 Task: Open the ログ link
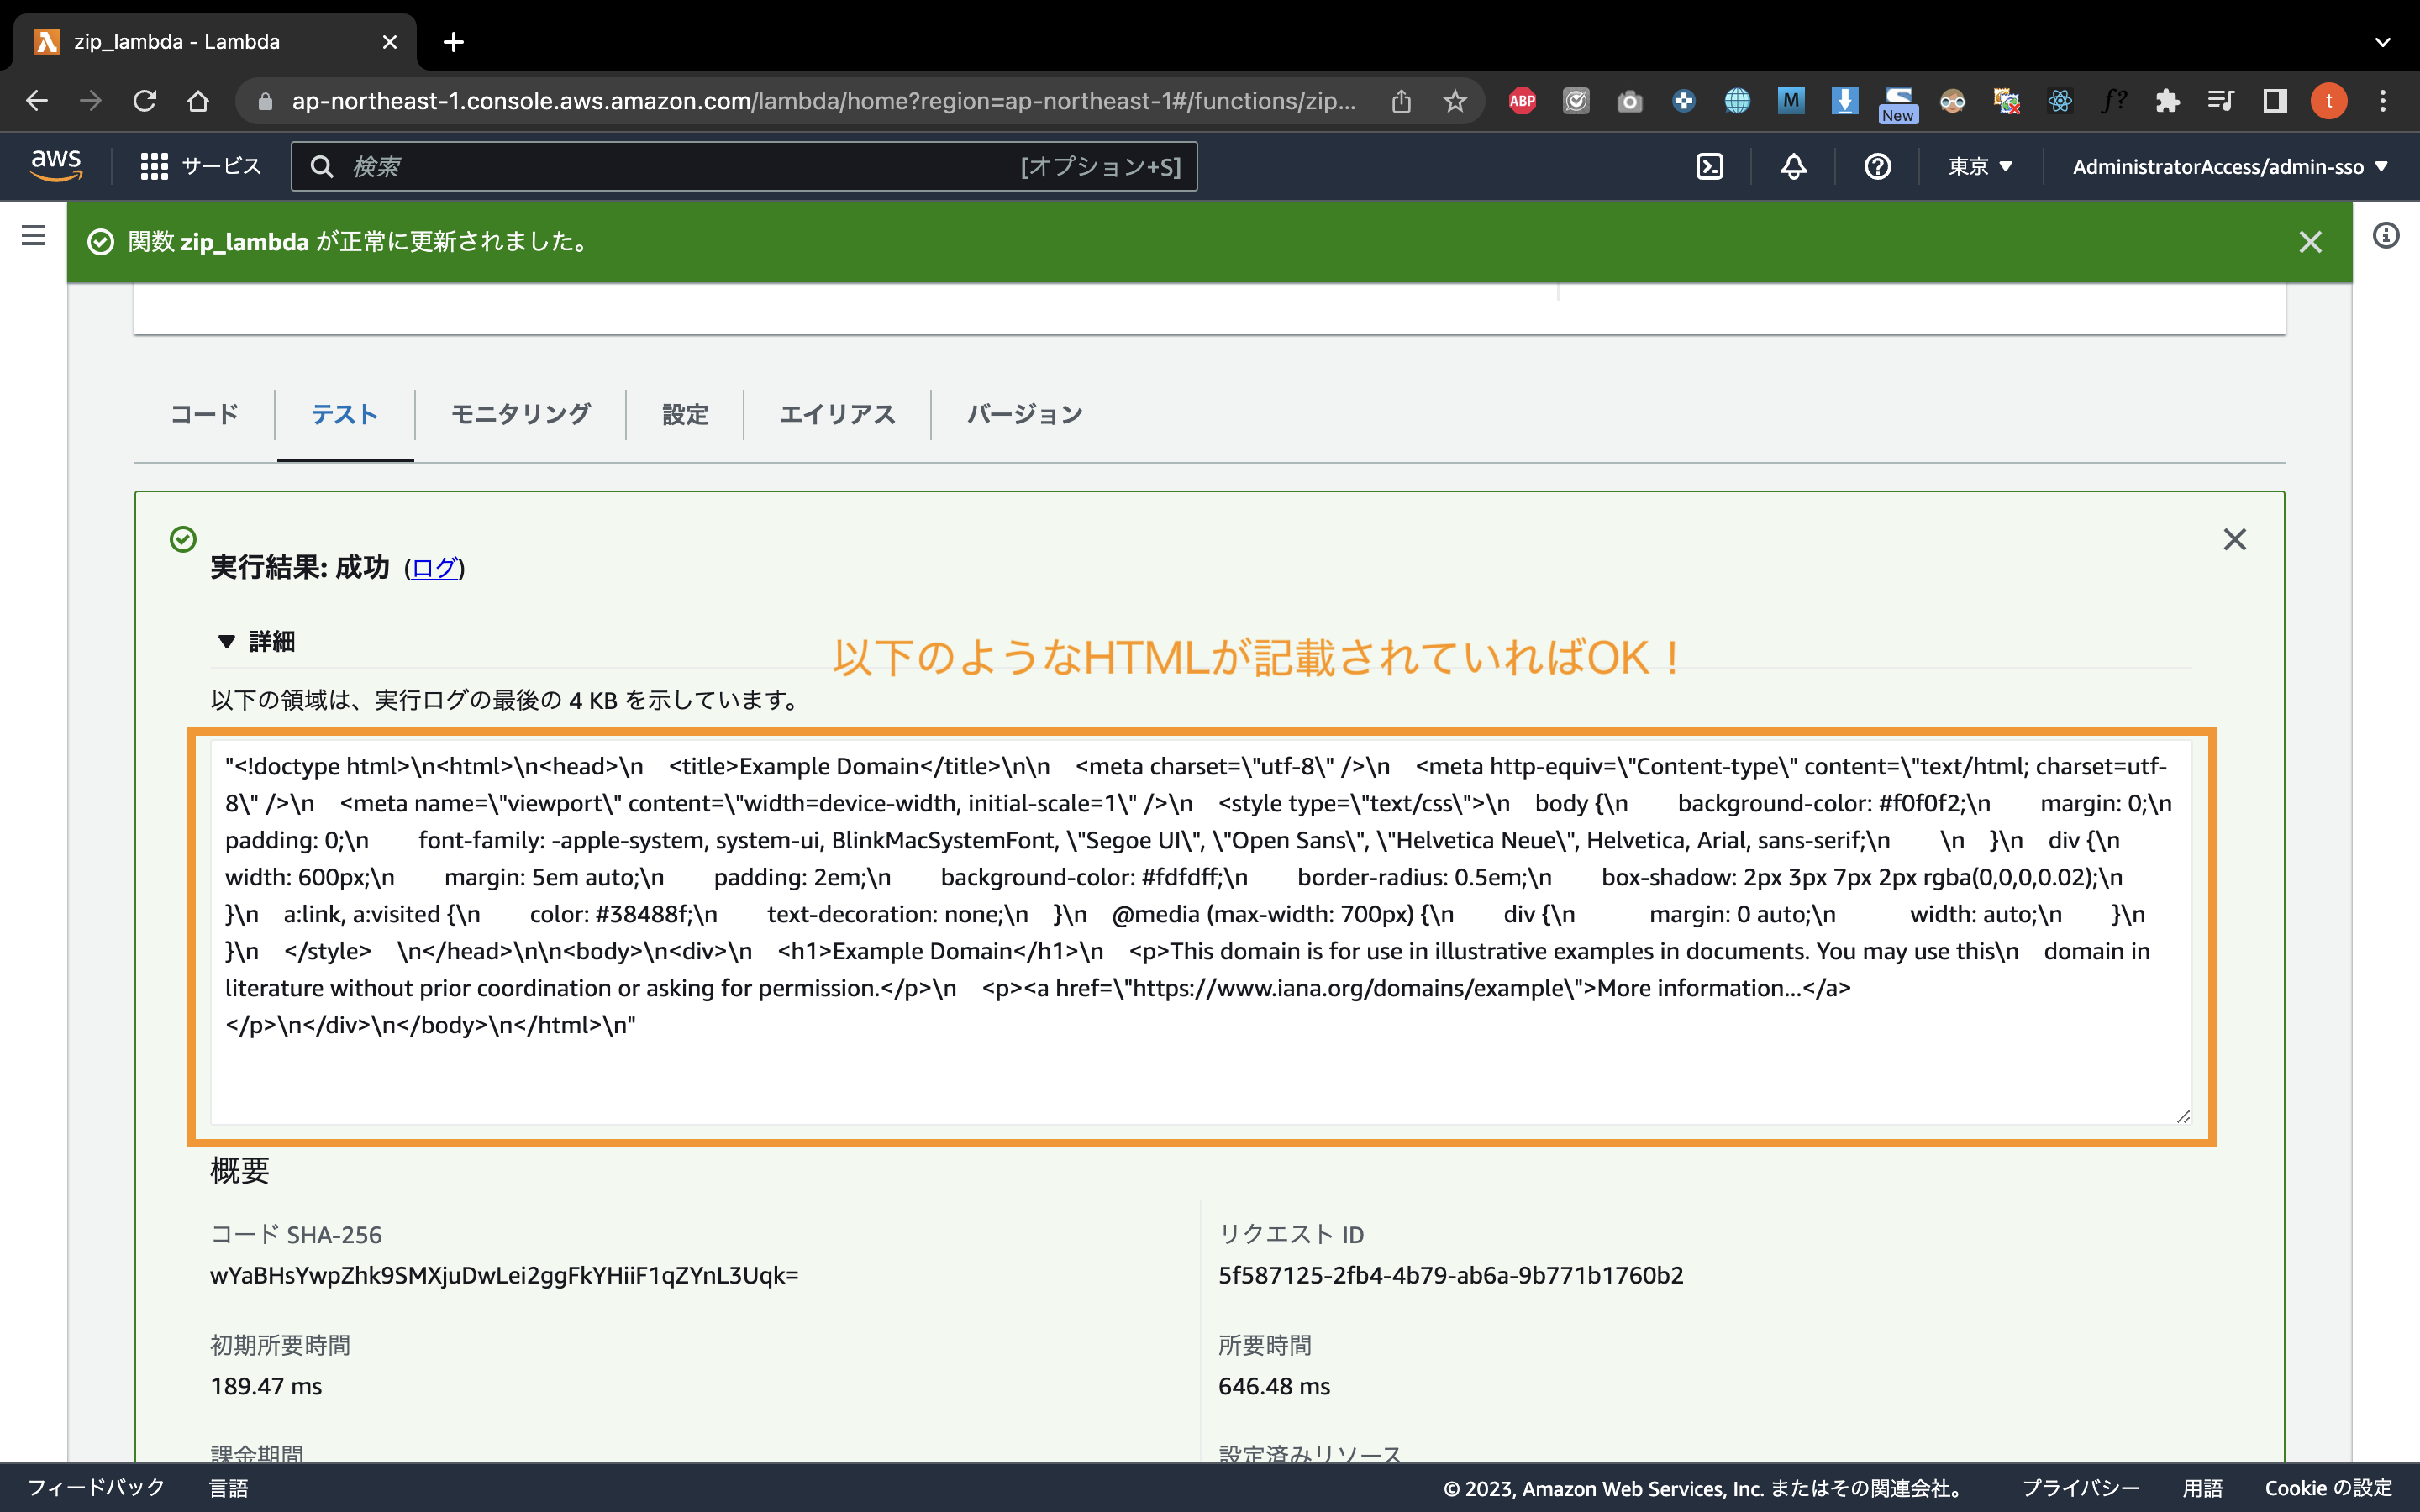click(432, 568)
